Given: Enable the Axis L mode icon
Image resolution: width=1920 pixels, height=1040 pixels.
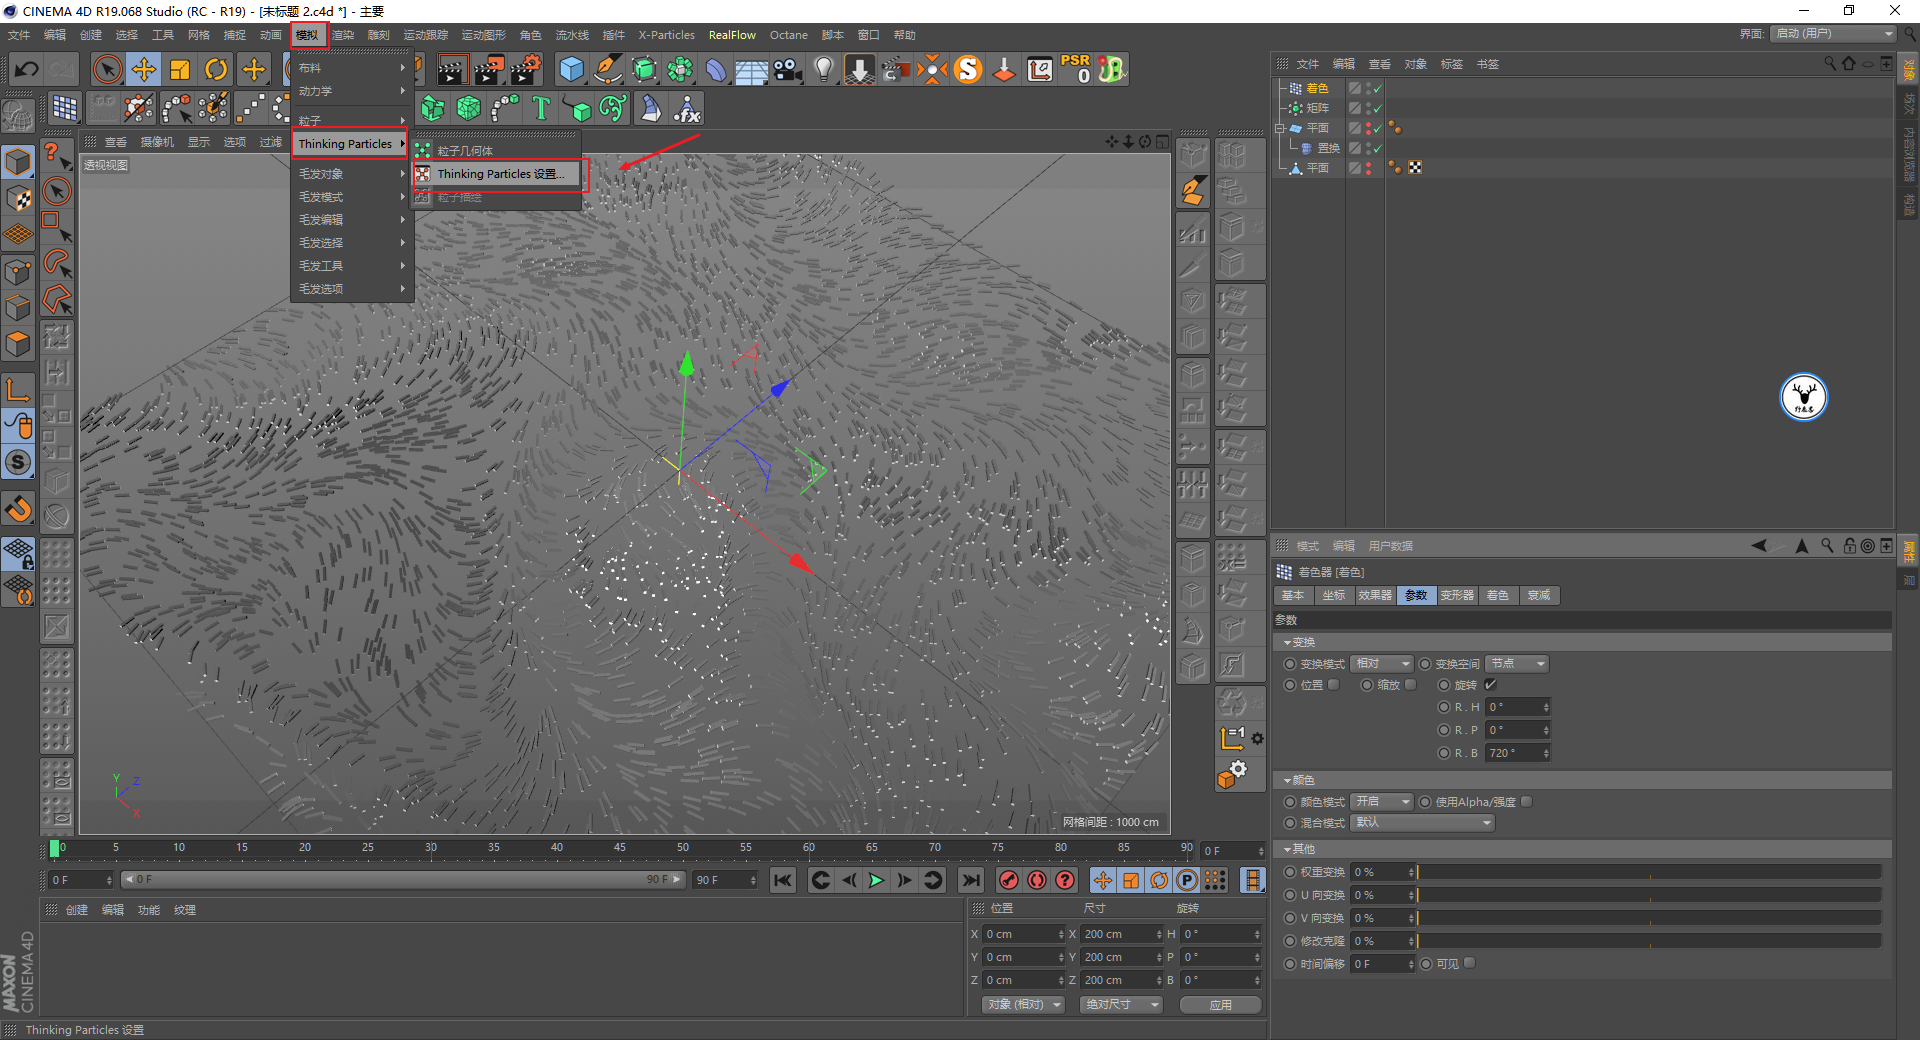Looking at the screenshot, I should (18, 388).
